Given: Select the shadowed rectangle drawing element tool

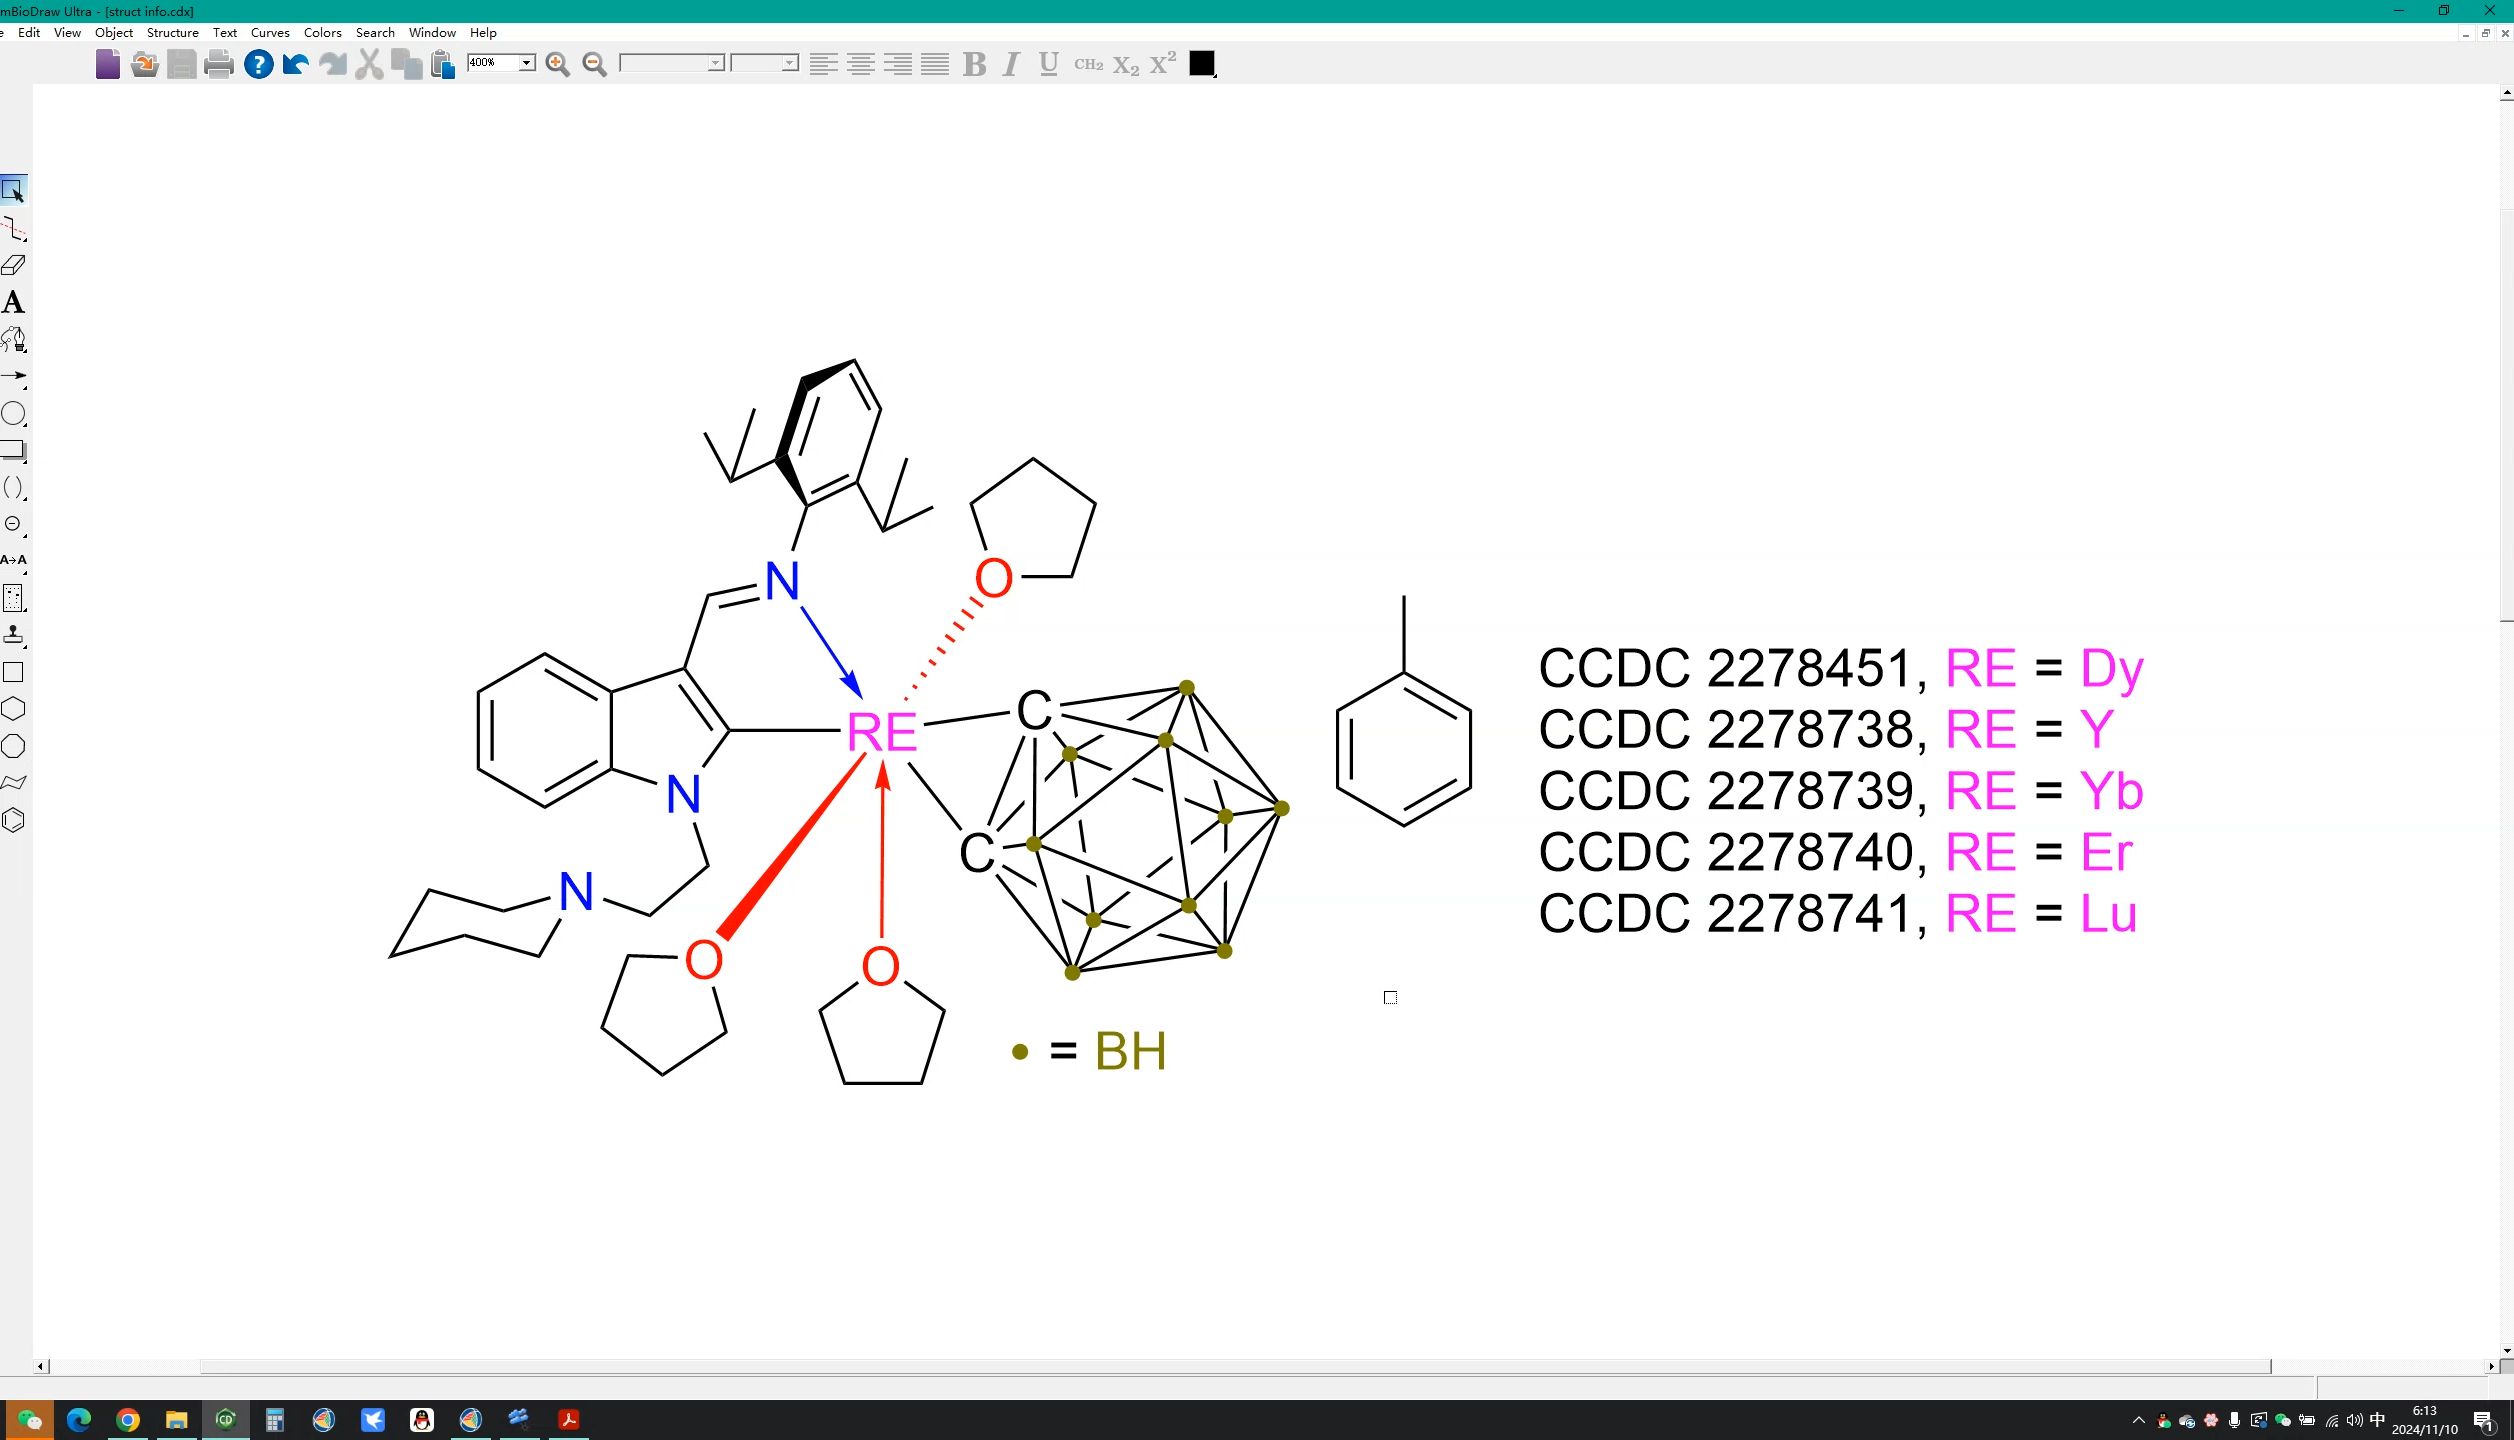Looking at the screenshot, I should tap(13, 450).
